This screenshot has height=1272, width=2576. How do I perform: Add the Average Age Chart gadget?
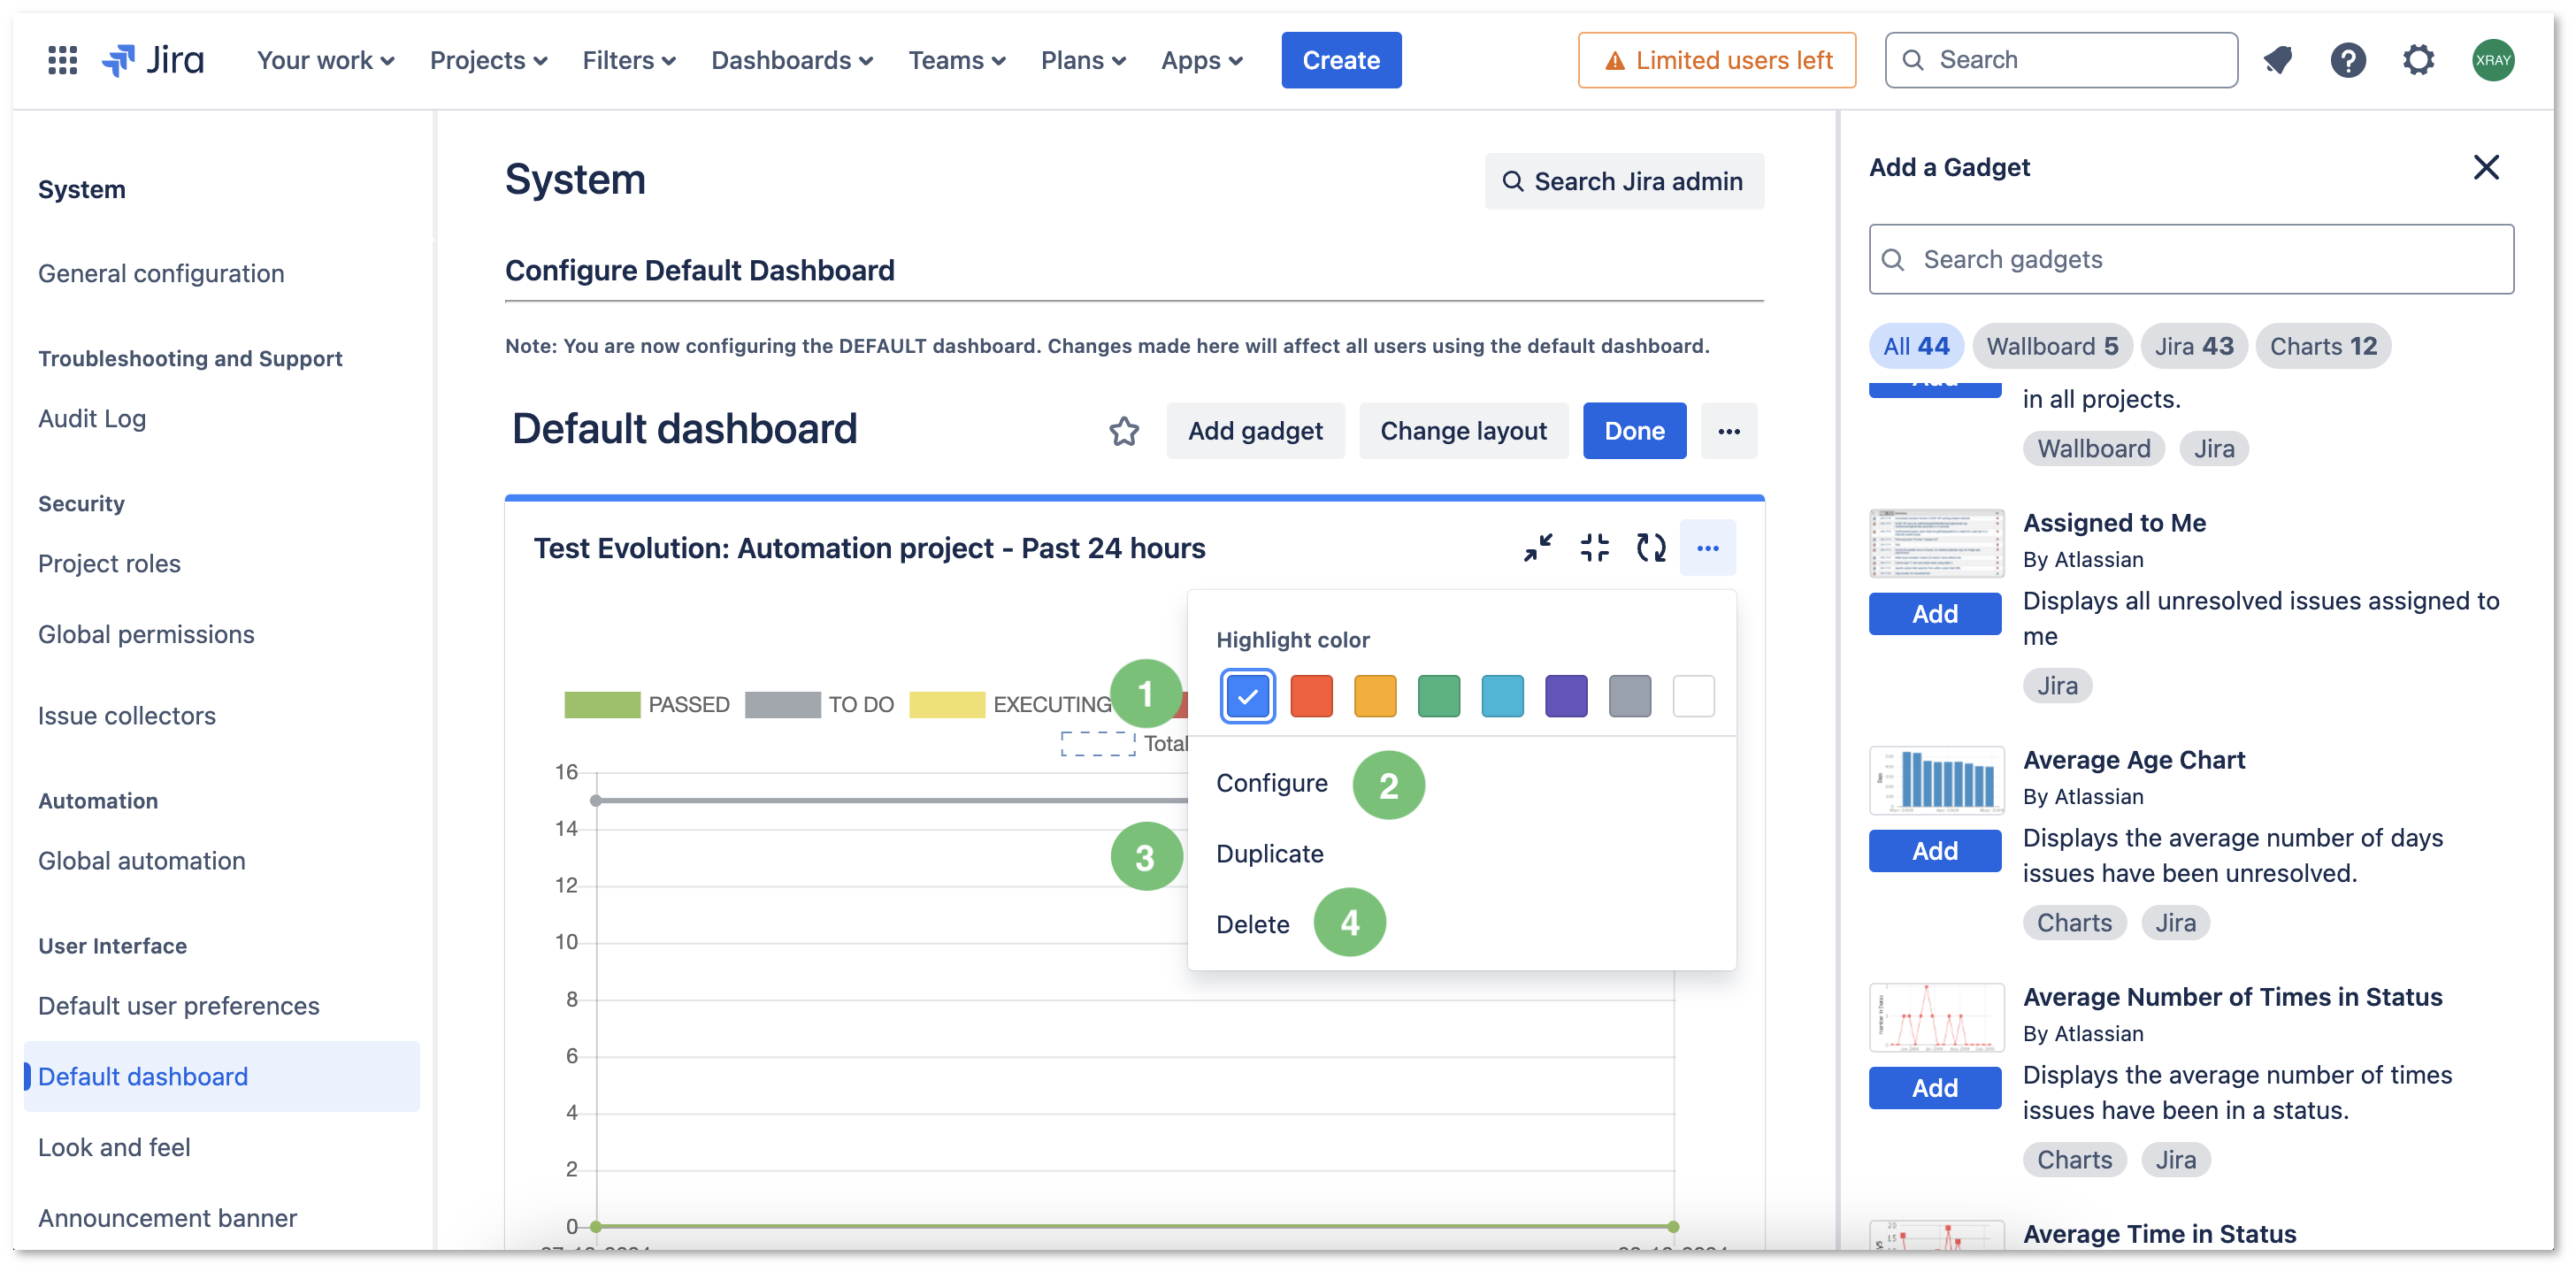pos(1934,851)
